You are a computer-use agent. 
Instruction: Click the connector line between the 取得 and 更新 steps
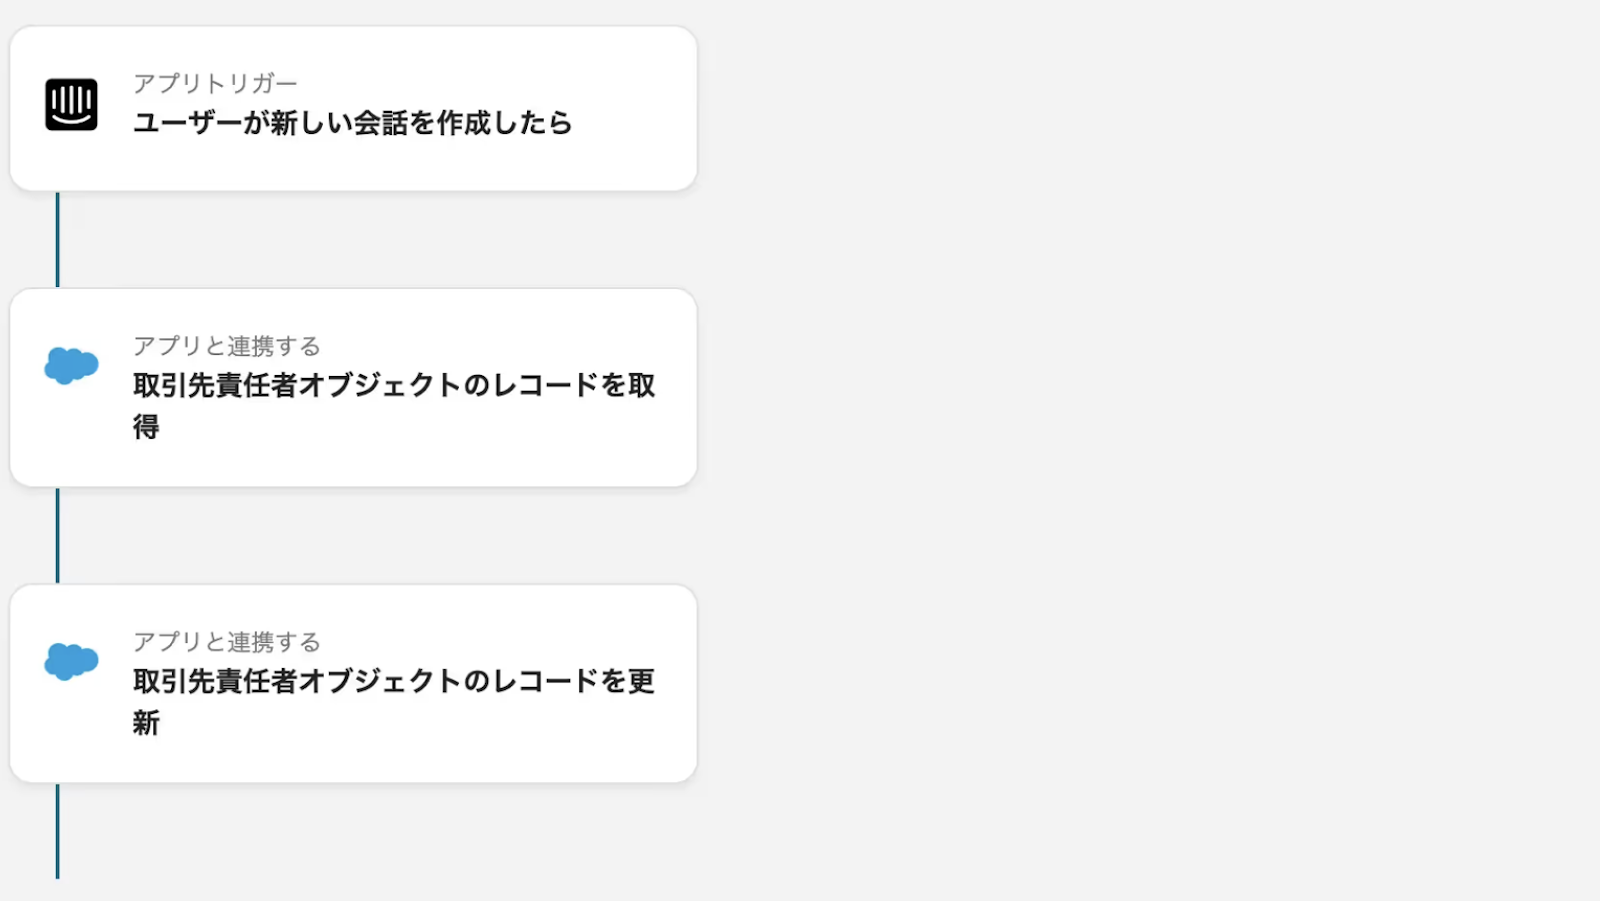[x=58, y=536]
